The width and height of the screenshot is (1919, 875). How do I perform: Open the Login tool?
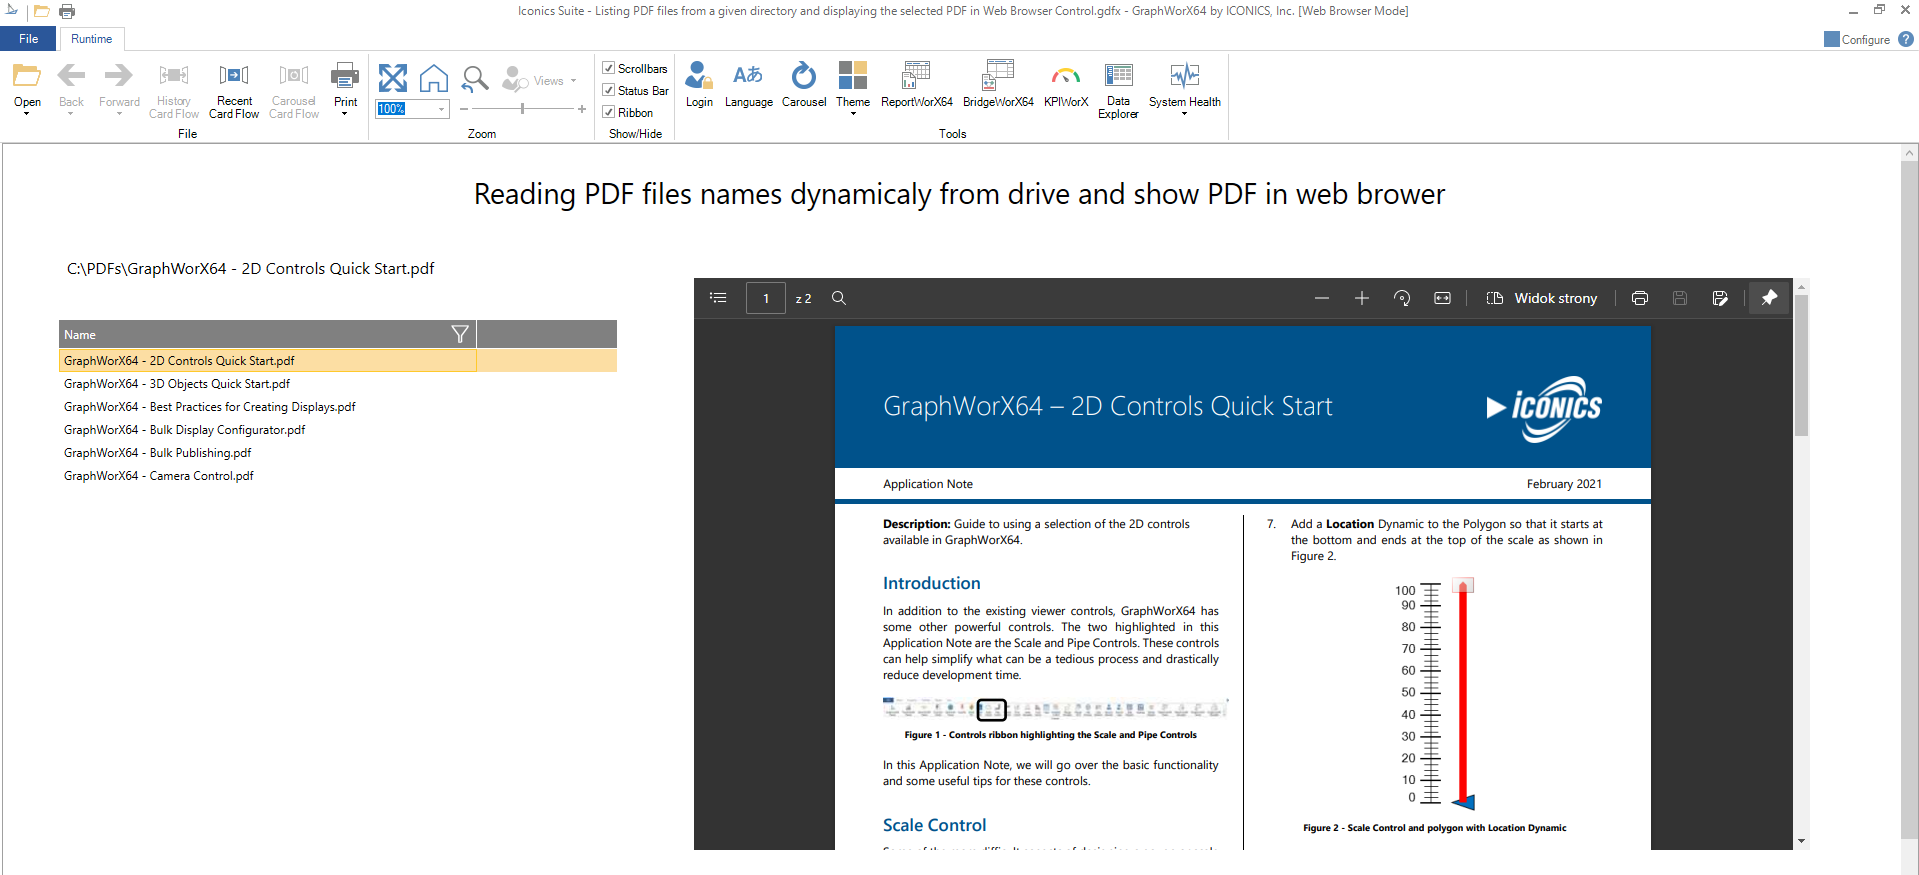point(699,84)
